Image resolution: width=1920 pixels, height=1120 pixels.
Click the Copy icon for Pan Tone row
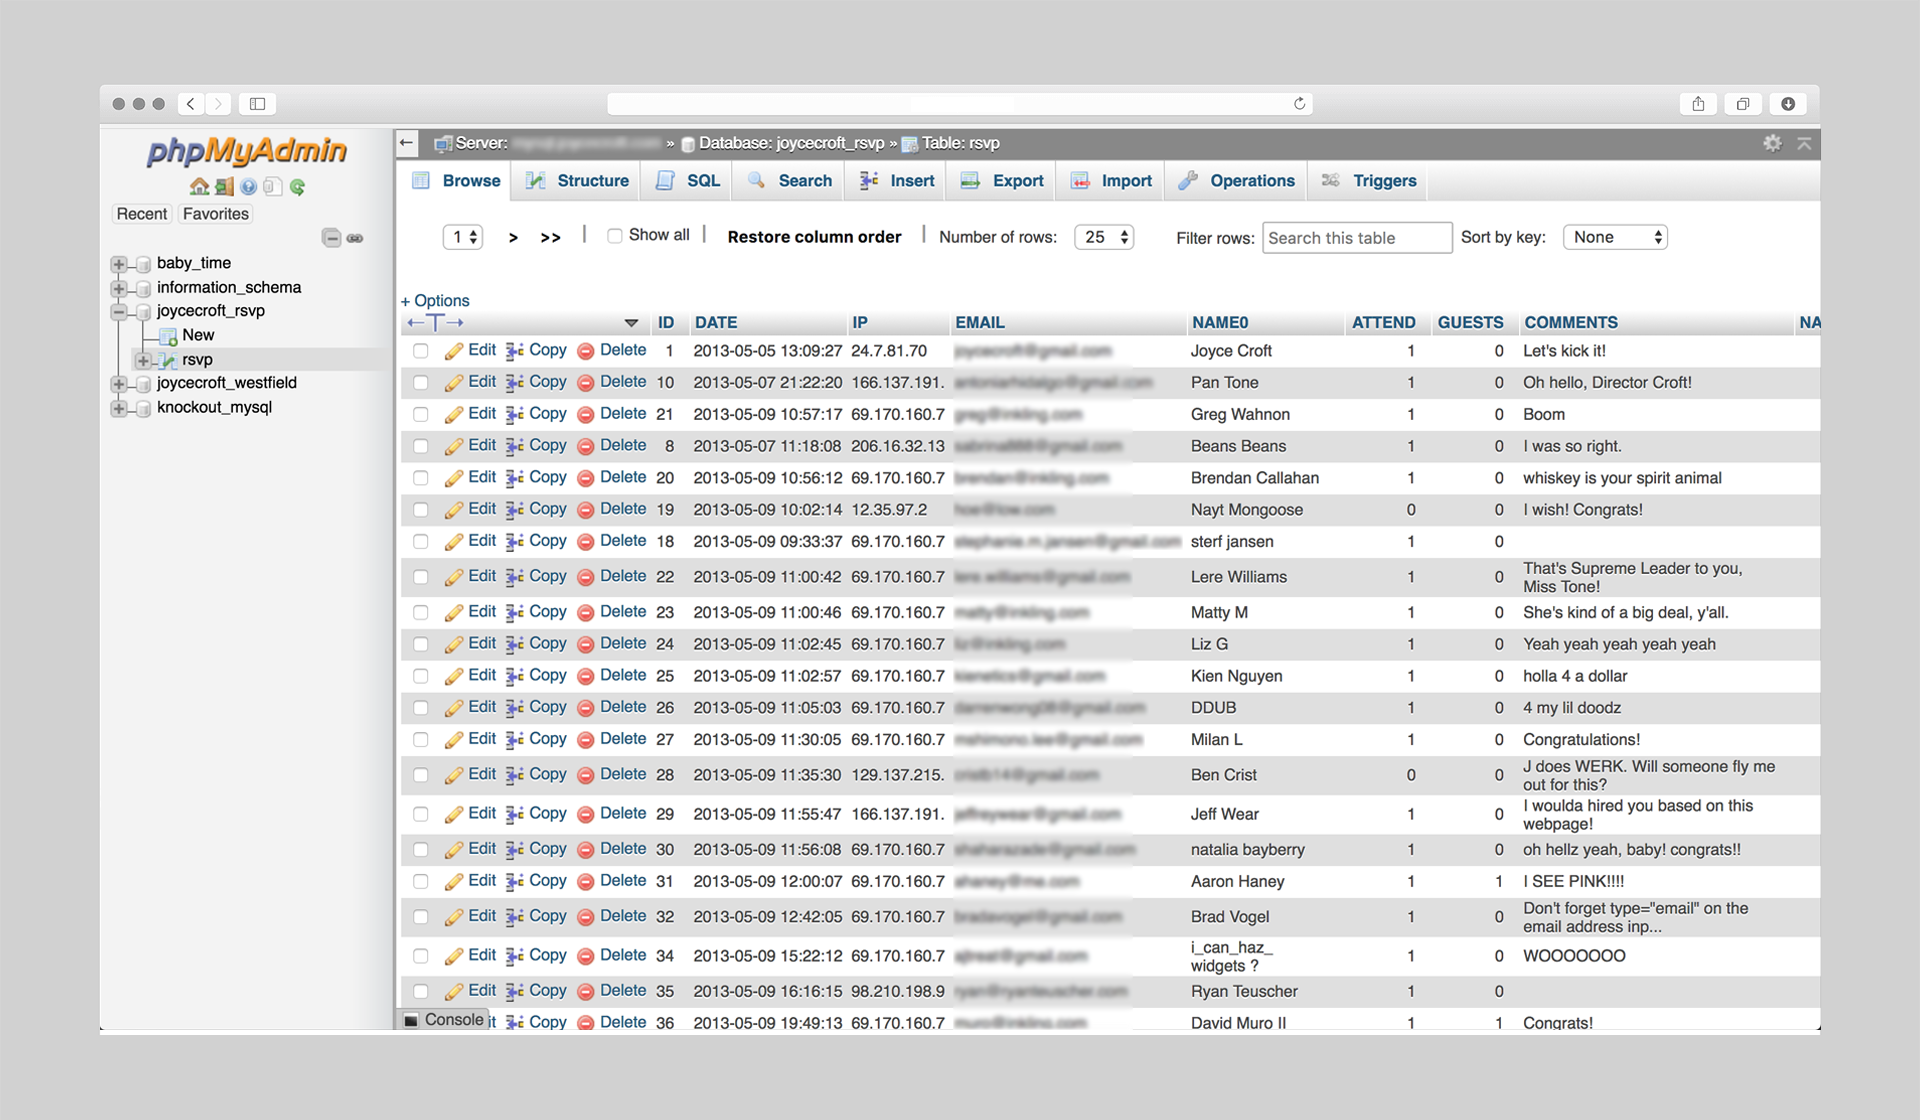click(515, 382)
